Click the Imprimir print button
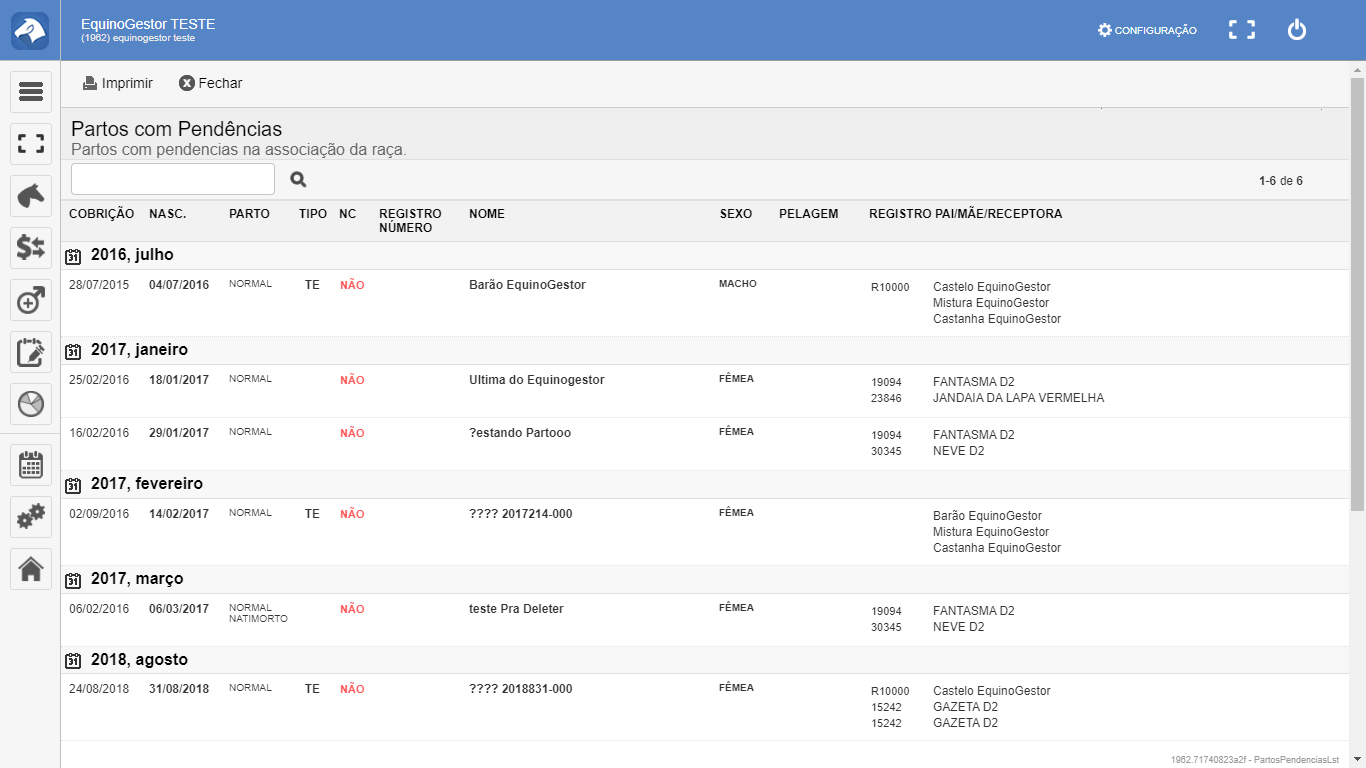1366x768 pixels. pos(118,83)
